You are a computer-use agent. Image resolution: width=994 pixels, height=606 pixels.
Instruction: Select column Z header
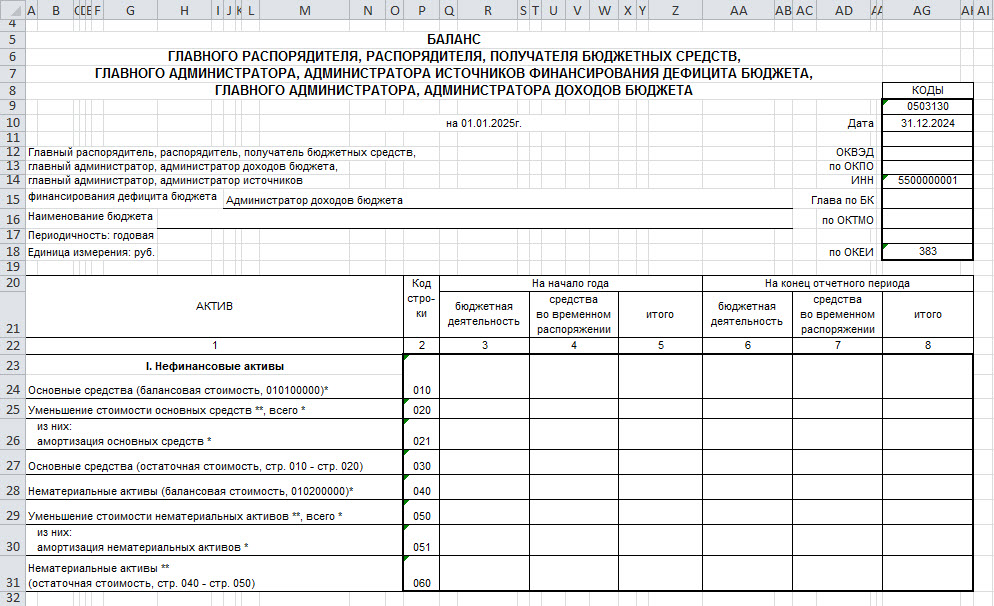click(675, 10)
